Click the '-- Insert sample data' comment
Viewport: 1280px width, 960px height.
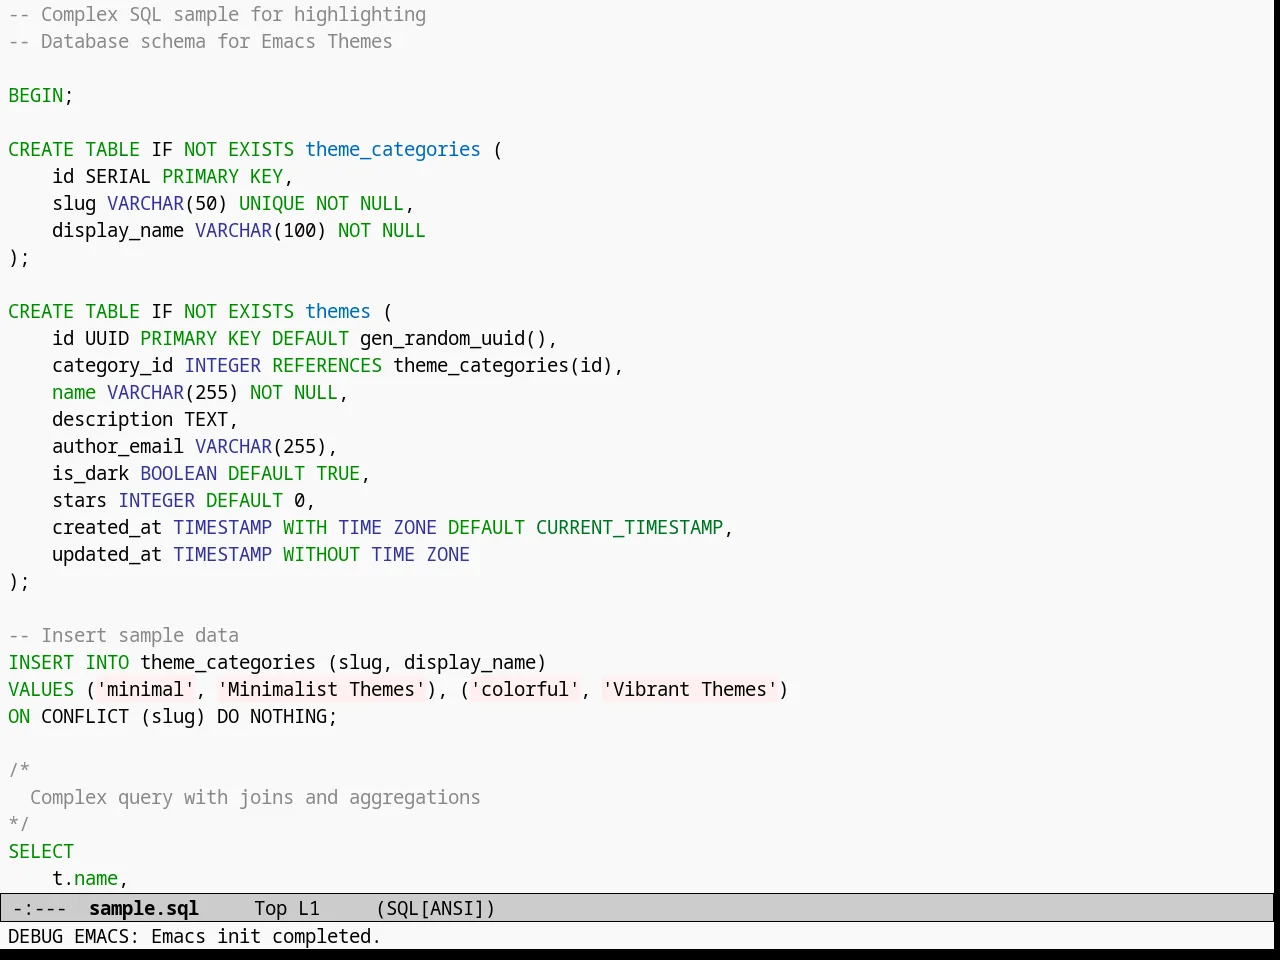pyautogui.click(x=124, y=635)
